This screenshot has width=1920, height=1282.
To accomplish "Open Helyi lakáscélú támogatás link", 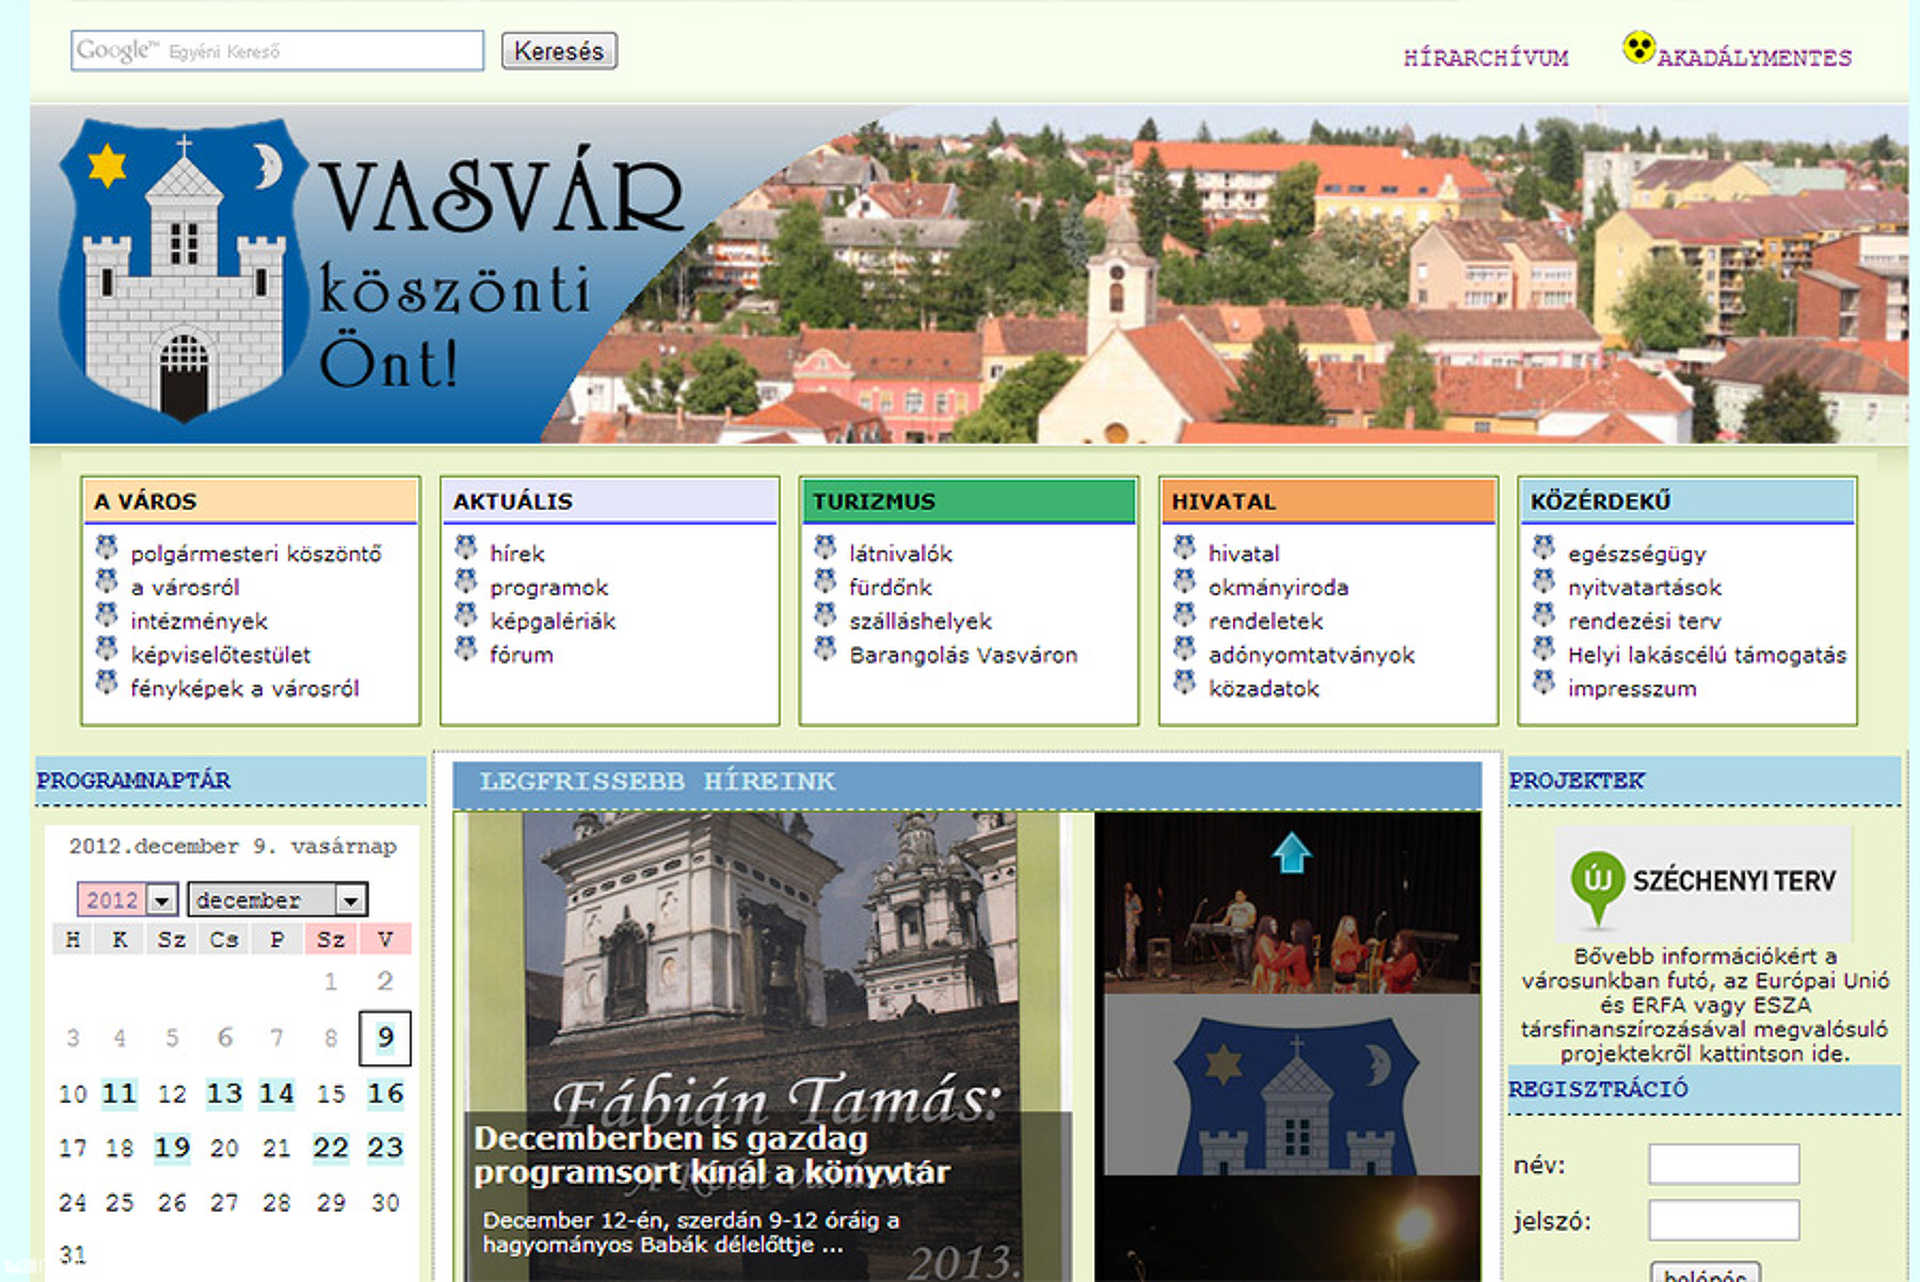I will 1707,655.
